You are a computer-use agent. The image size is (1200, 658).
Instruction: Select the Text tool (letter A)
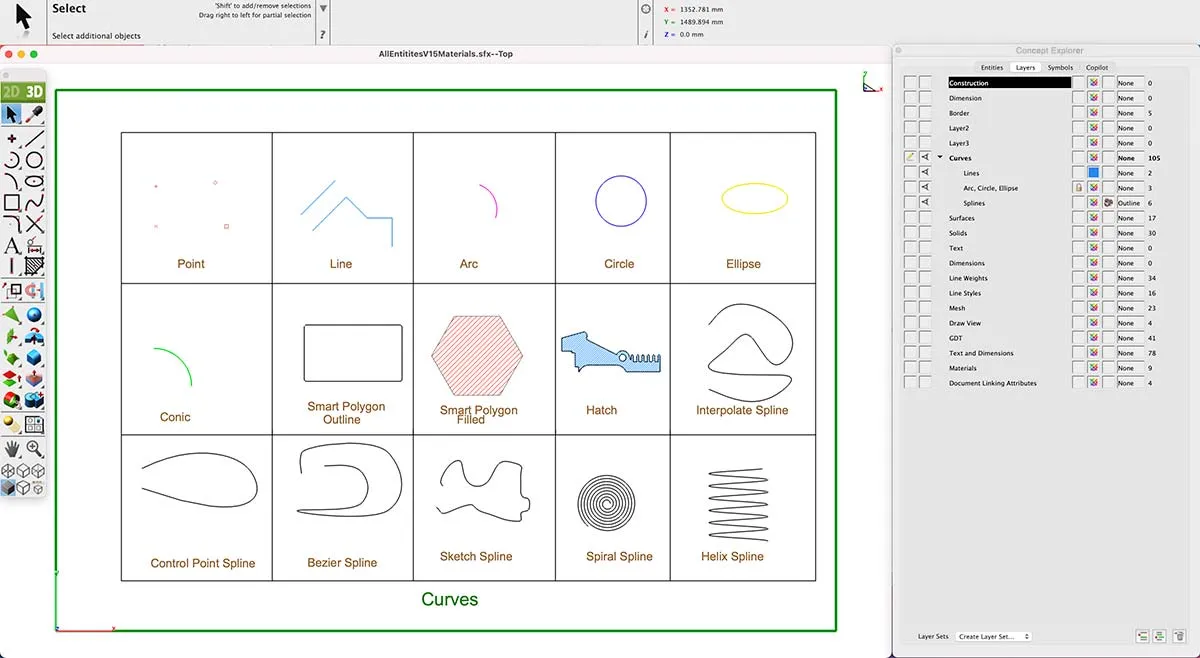tap(12, 245)
